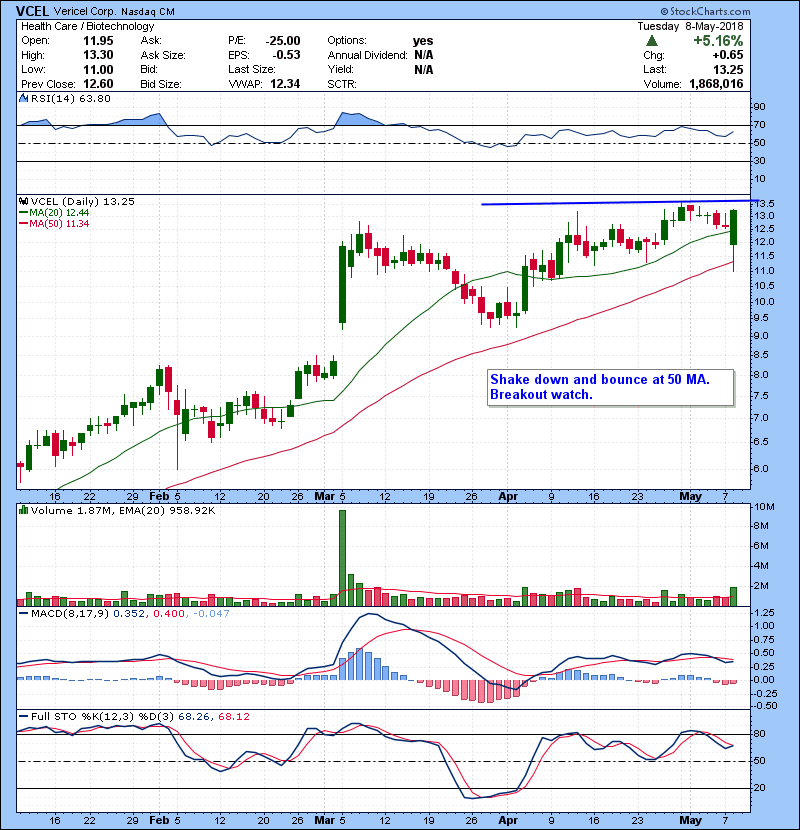Screen dimensions: 800x830
Task: Click the SCTR label in quote header
Action: 341,84
